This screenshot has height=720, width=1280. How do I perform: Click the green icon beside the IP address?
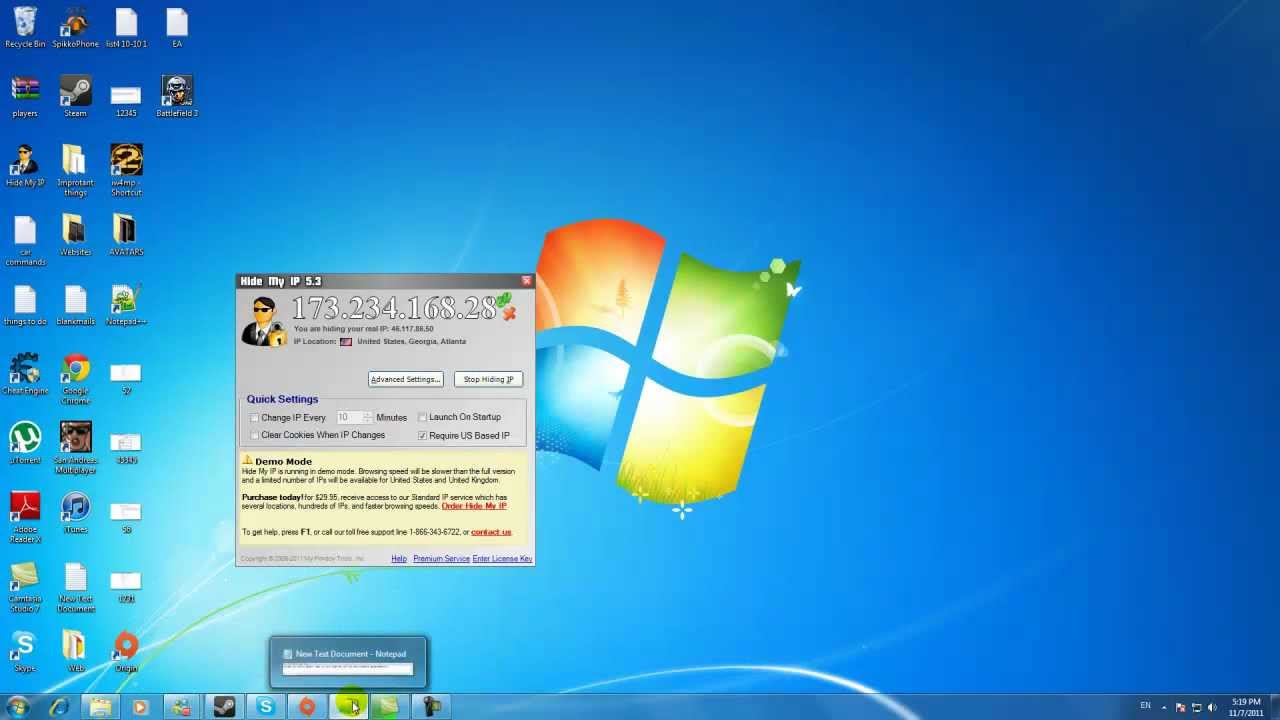pos(504,299)
